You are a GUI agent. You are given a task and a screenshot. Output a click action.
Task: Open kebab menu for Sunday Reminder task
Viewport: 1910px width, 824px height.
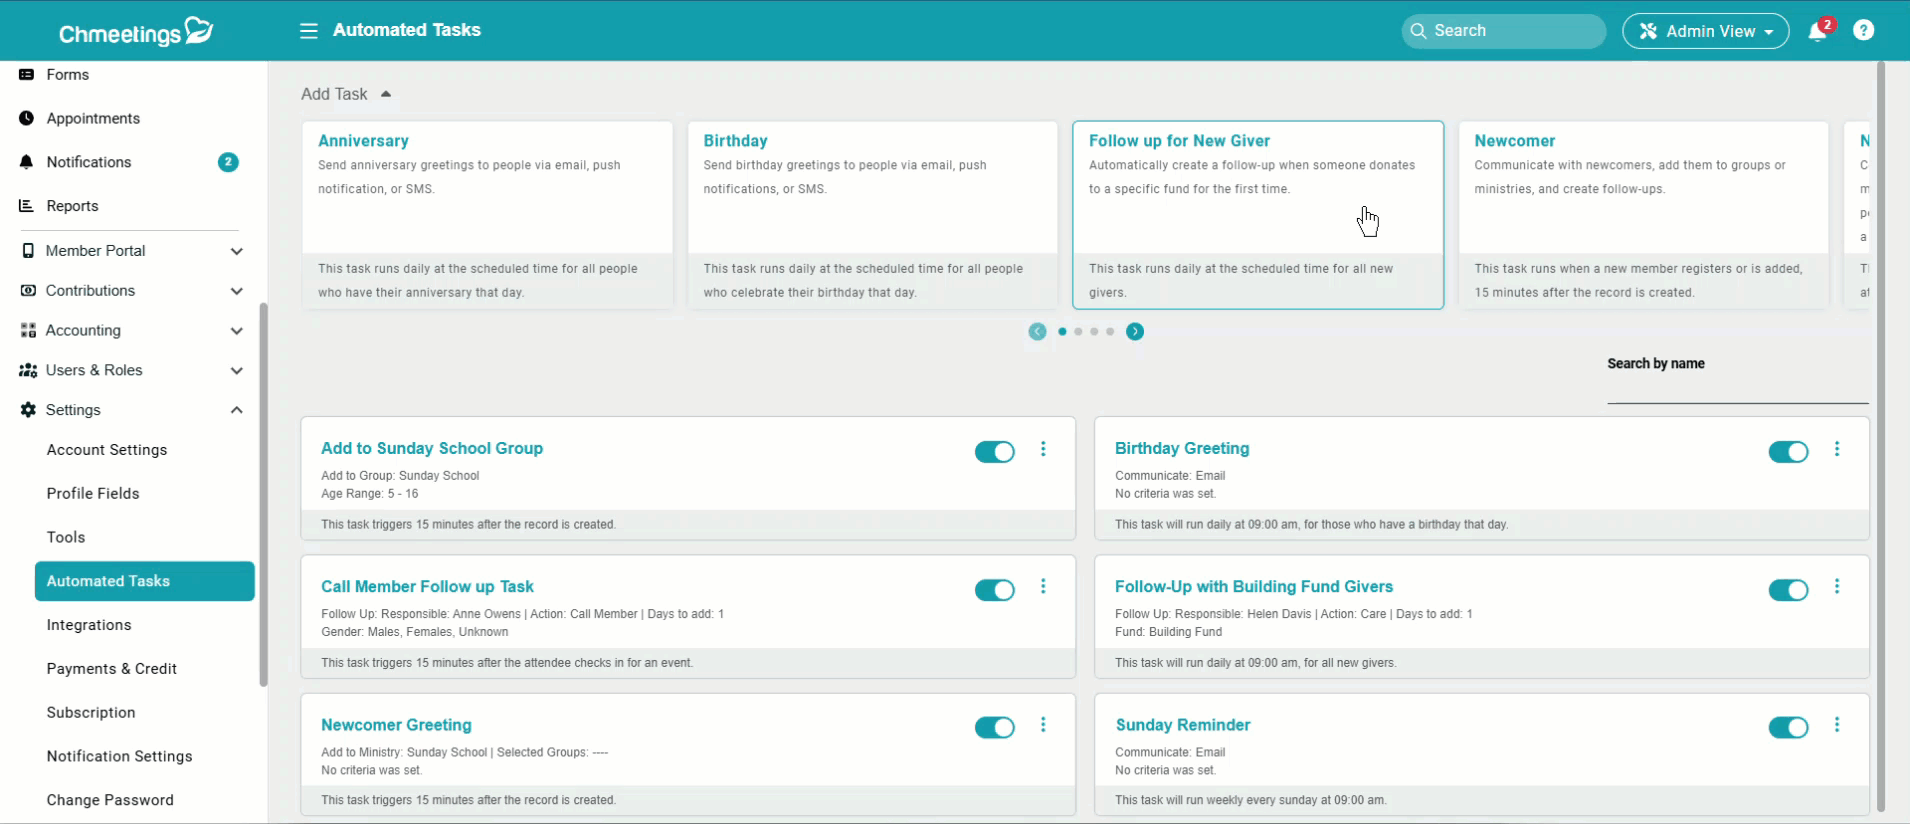pyautogui.click(x=1836, y=725)
